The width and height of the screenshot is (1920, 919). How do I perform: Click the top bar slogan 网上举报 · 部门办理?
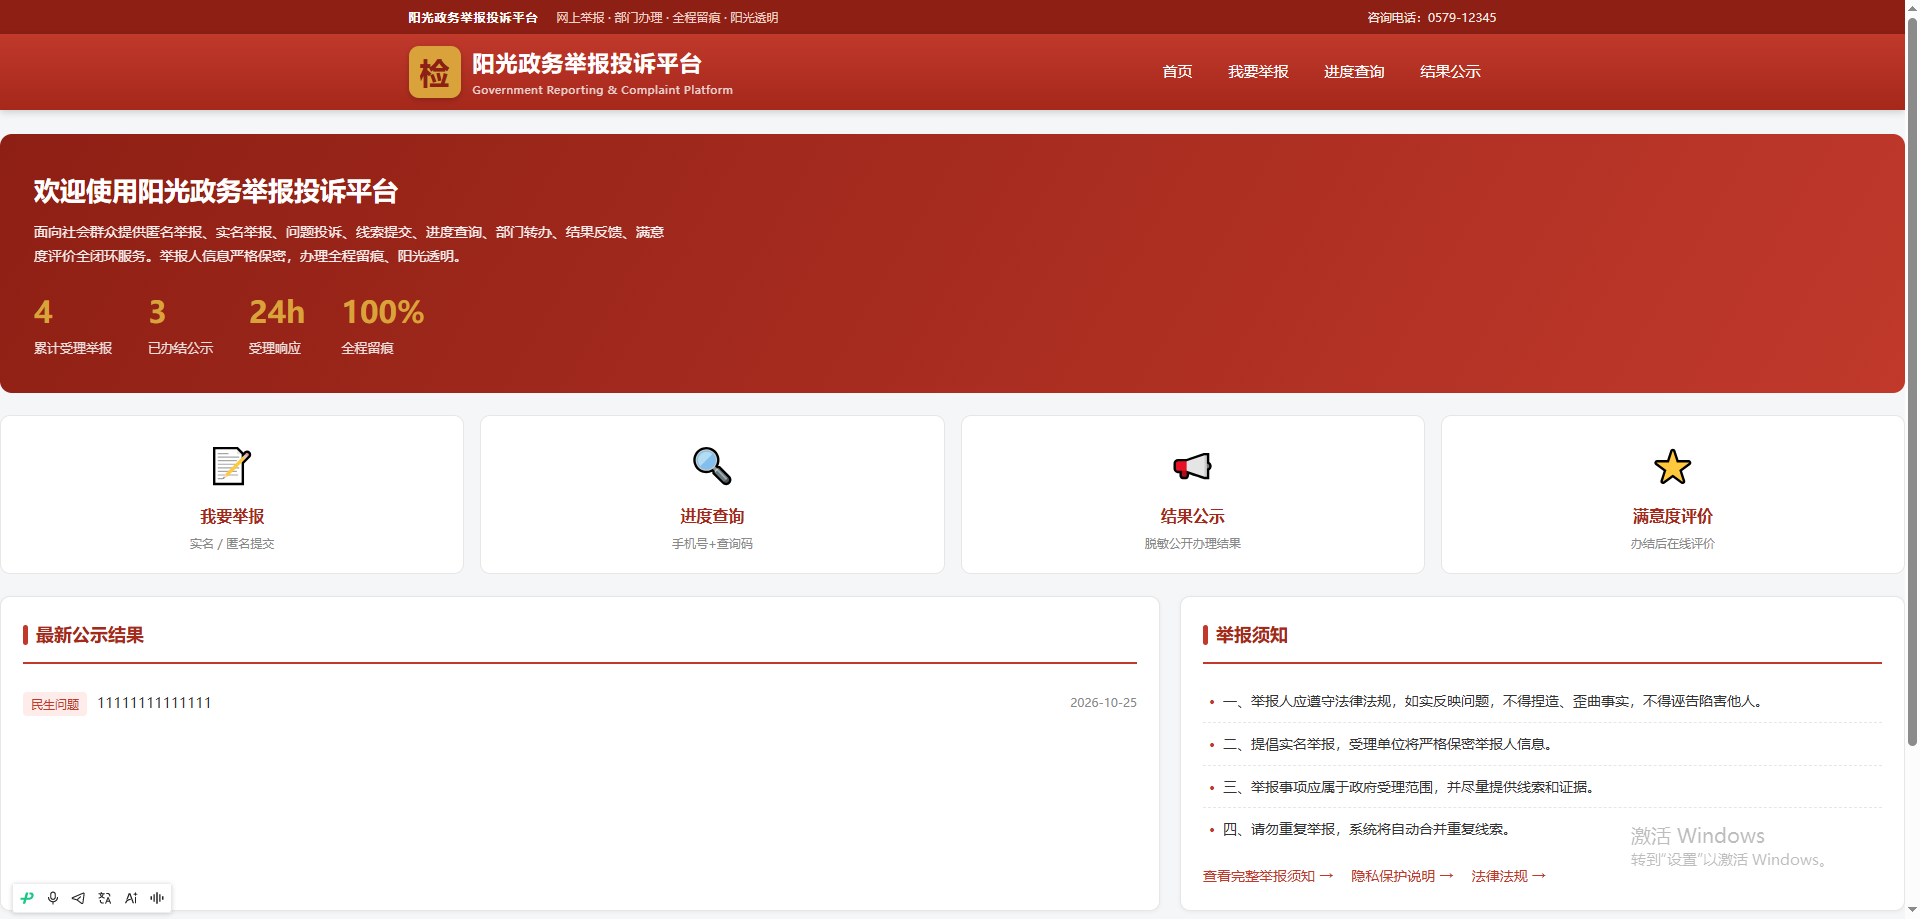pyautogui.click(x=667, y=18)
